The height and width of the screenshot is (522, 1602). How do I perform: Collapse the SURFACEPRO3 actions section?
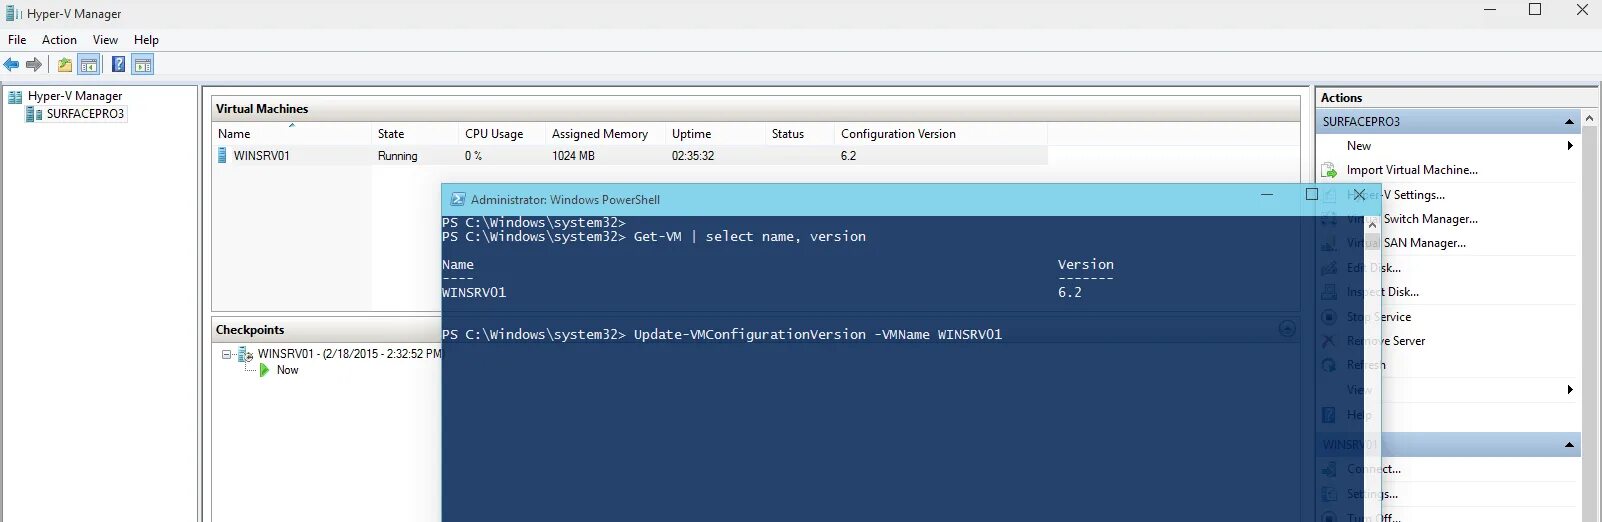(1569, 122)
